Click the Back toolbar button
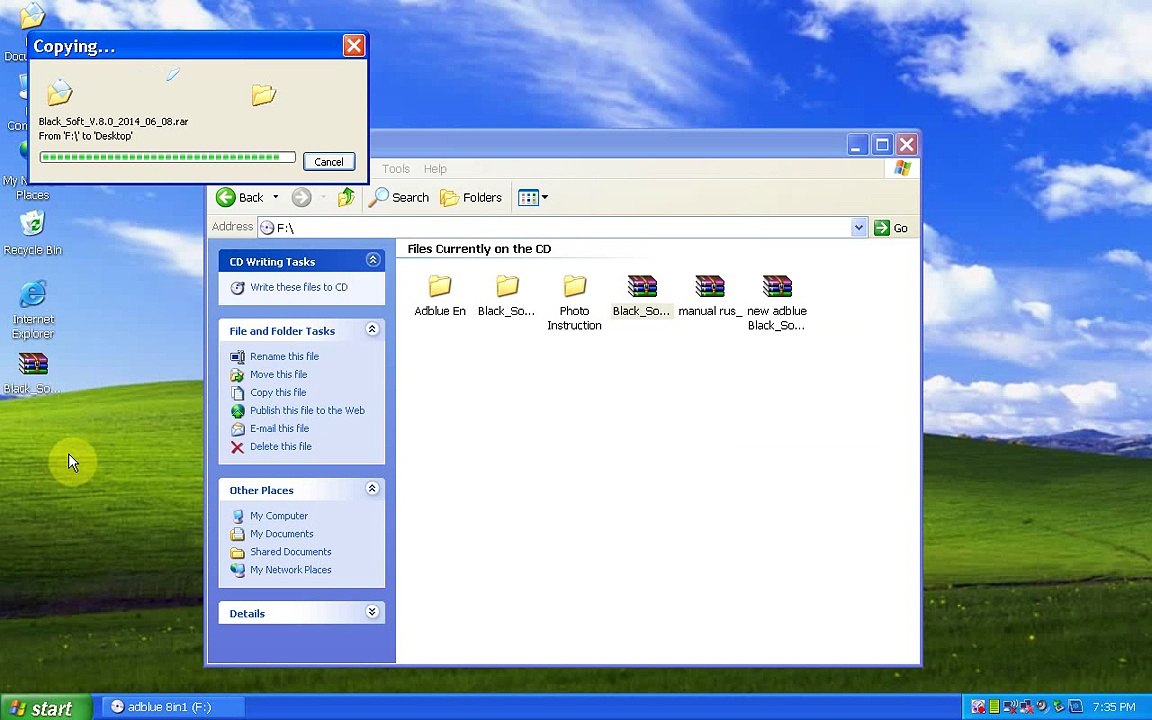 point(240,197)
